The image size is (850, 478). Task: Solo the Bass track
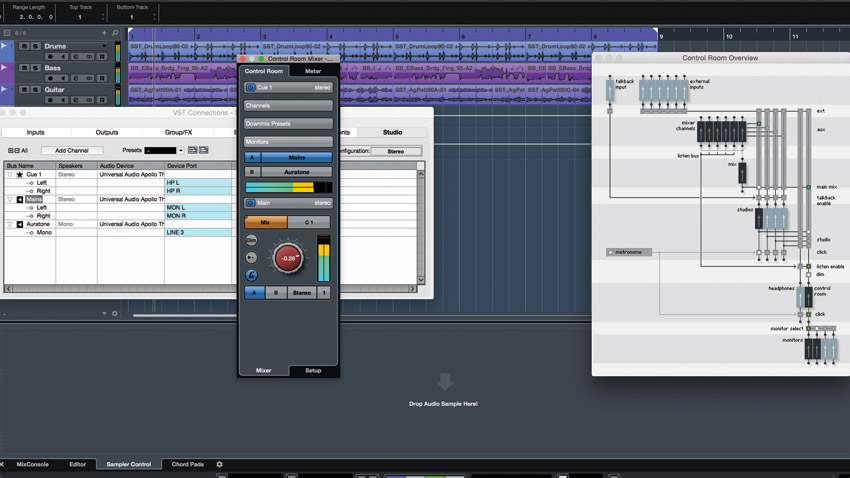[35, 68]
